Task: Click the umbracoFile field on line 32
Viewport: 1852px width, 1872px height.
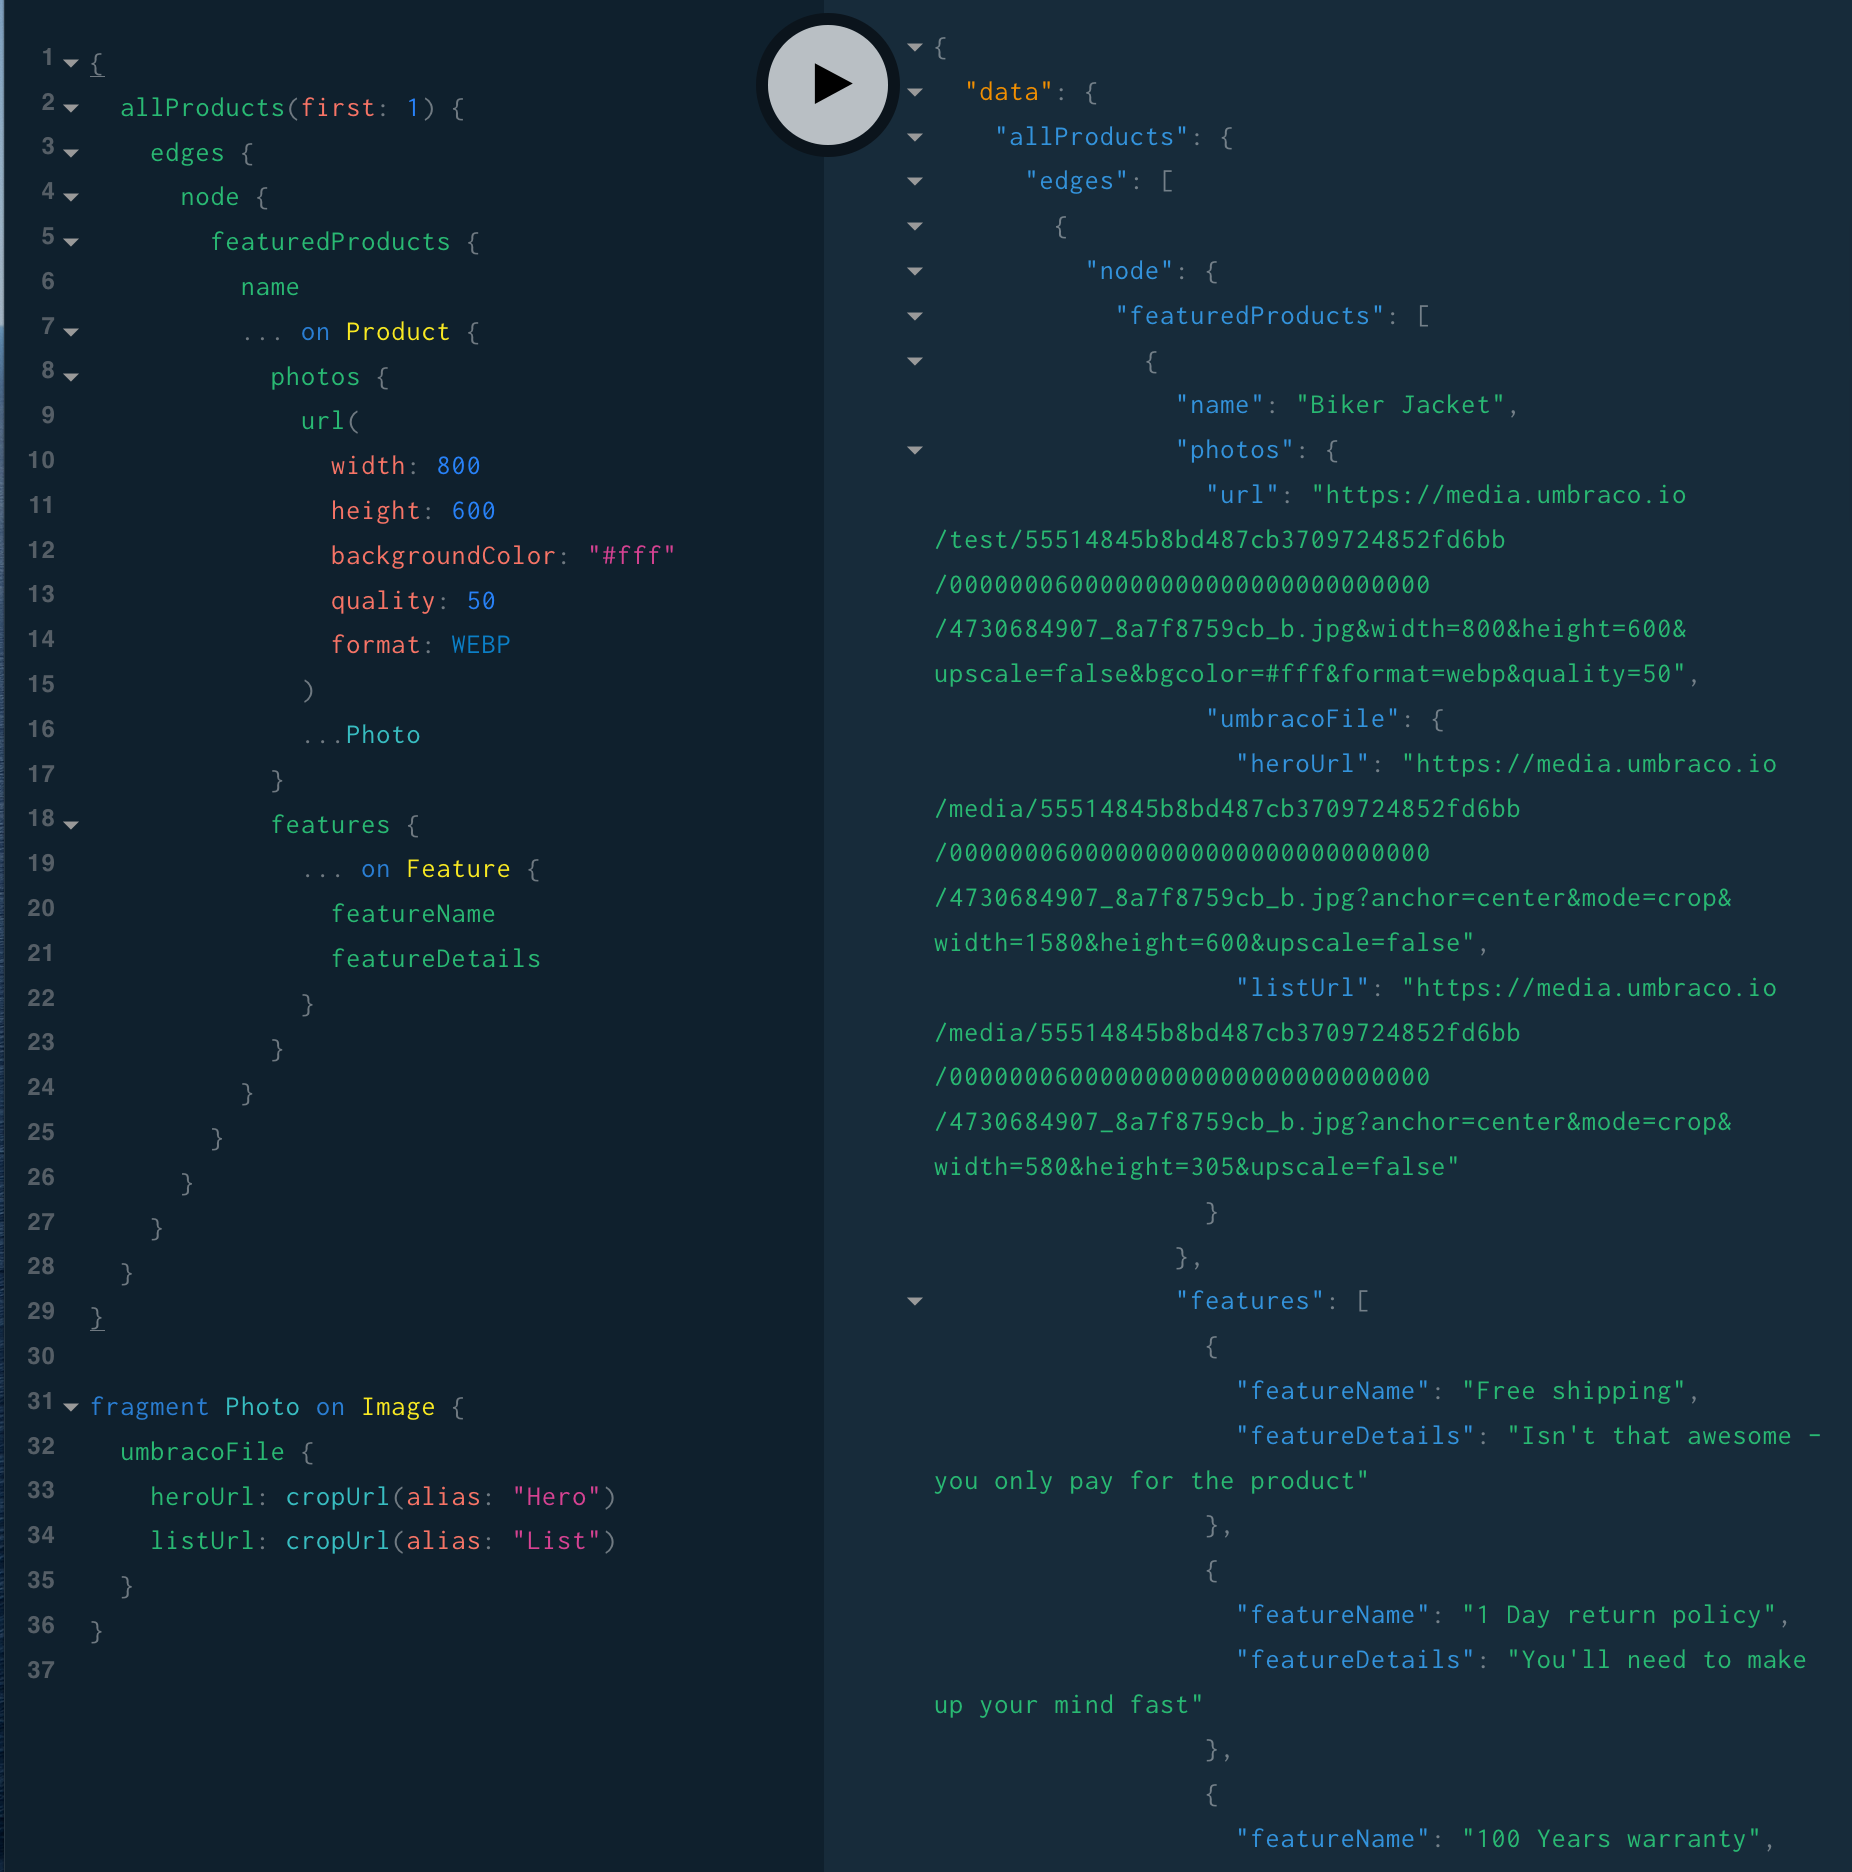Action: click(203, 1452)
